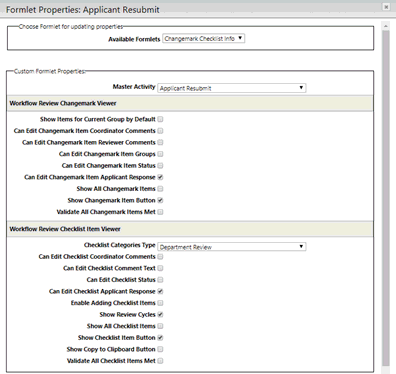Uncheck Can Edit Changemark Item Applicant Response
This screenshot has width=396, height=374.
point(160,177)
